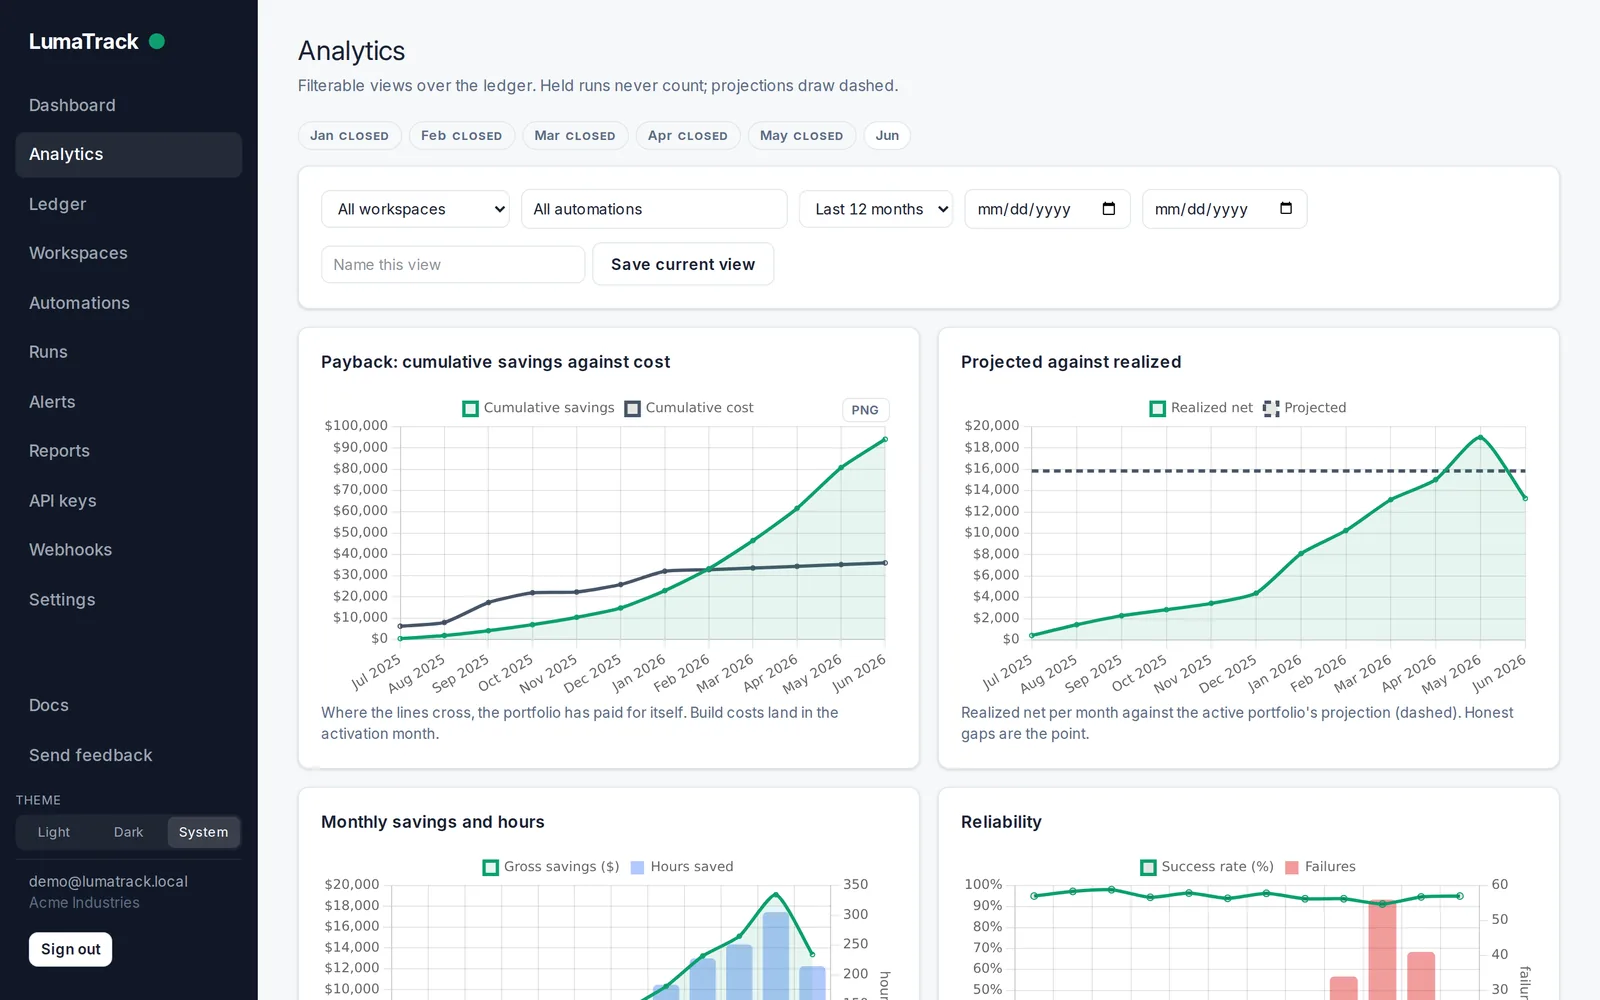
Task: Select System theme option
Action: click(x=203, y=832)
